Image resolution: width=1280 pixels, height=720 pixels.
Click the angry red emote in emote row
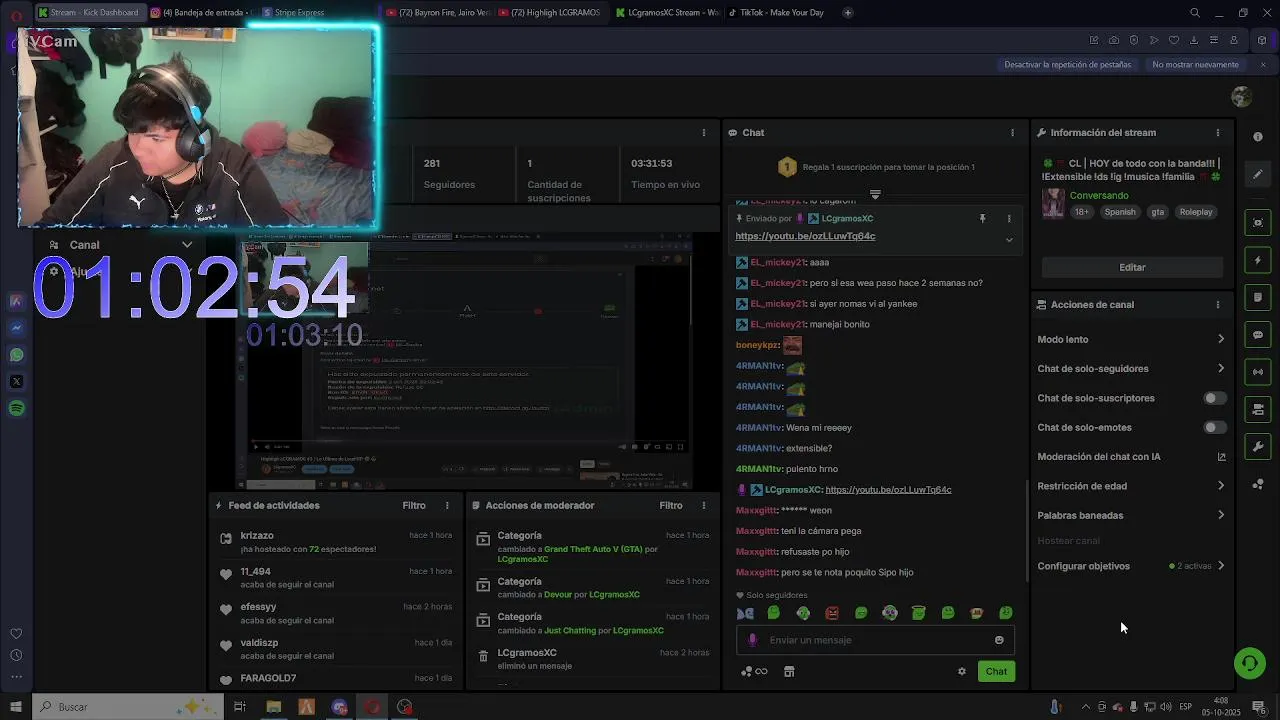coord(832,613)
